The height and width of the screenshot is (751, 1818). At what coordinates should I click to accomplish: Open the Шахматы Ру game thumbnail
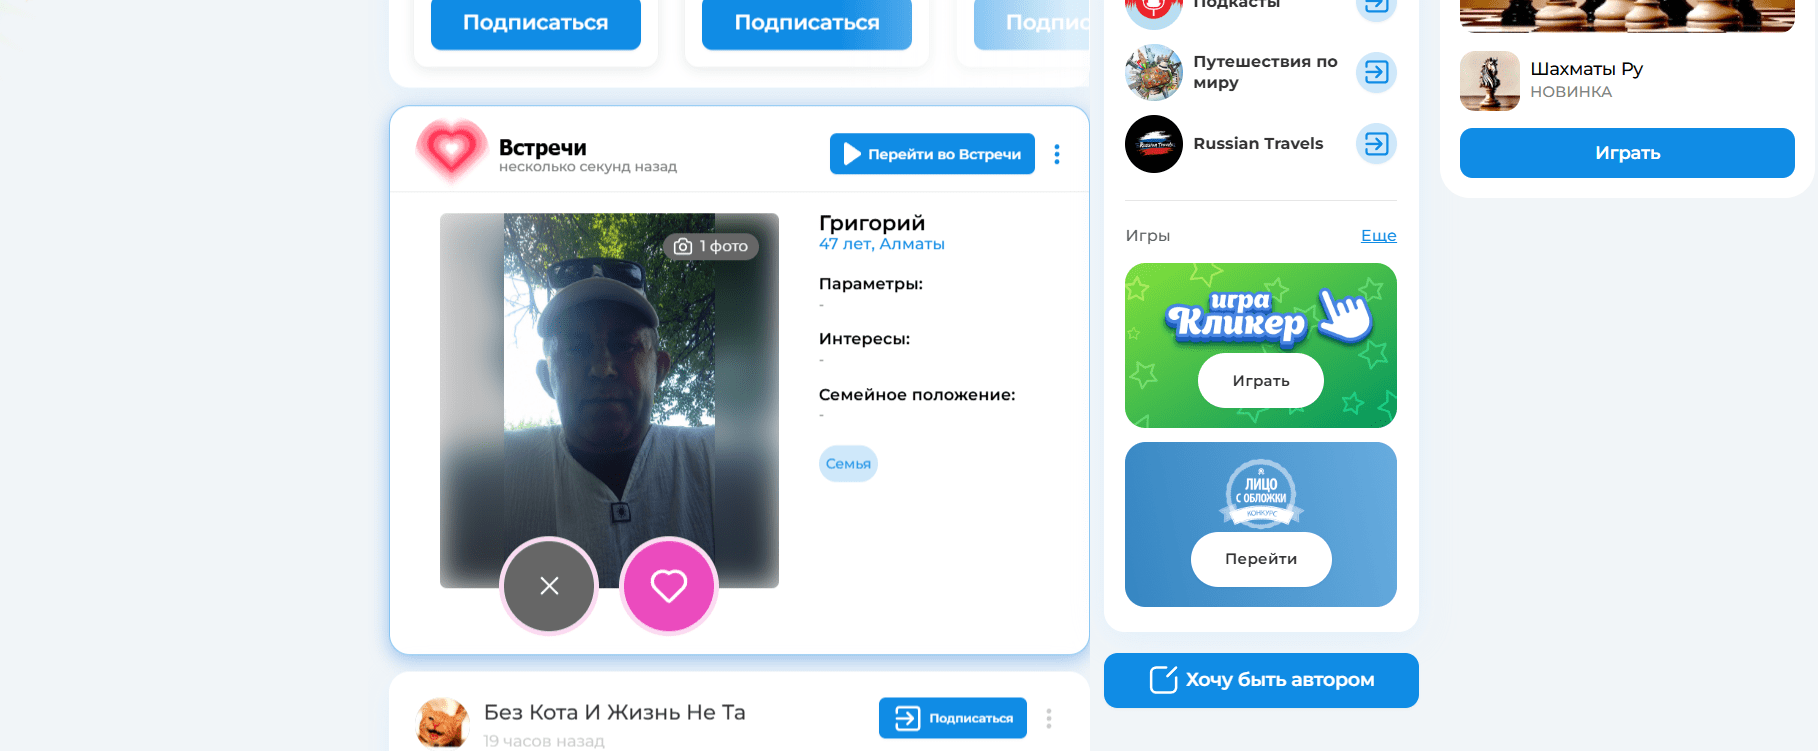1489,81
